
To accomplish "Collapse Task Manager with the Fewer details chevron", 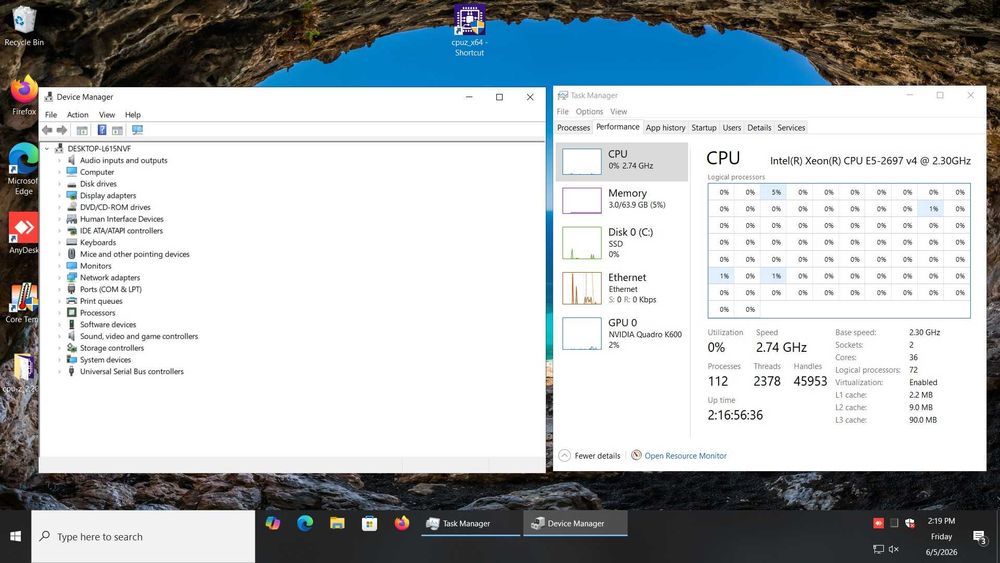I will pos(564,455).
